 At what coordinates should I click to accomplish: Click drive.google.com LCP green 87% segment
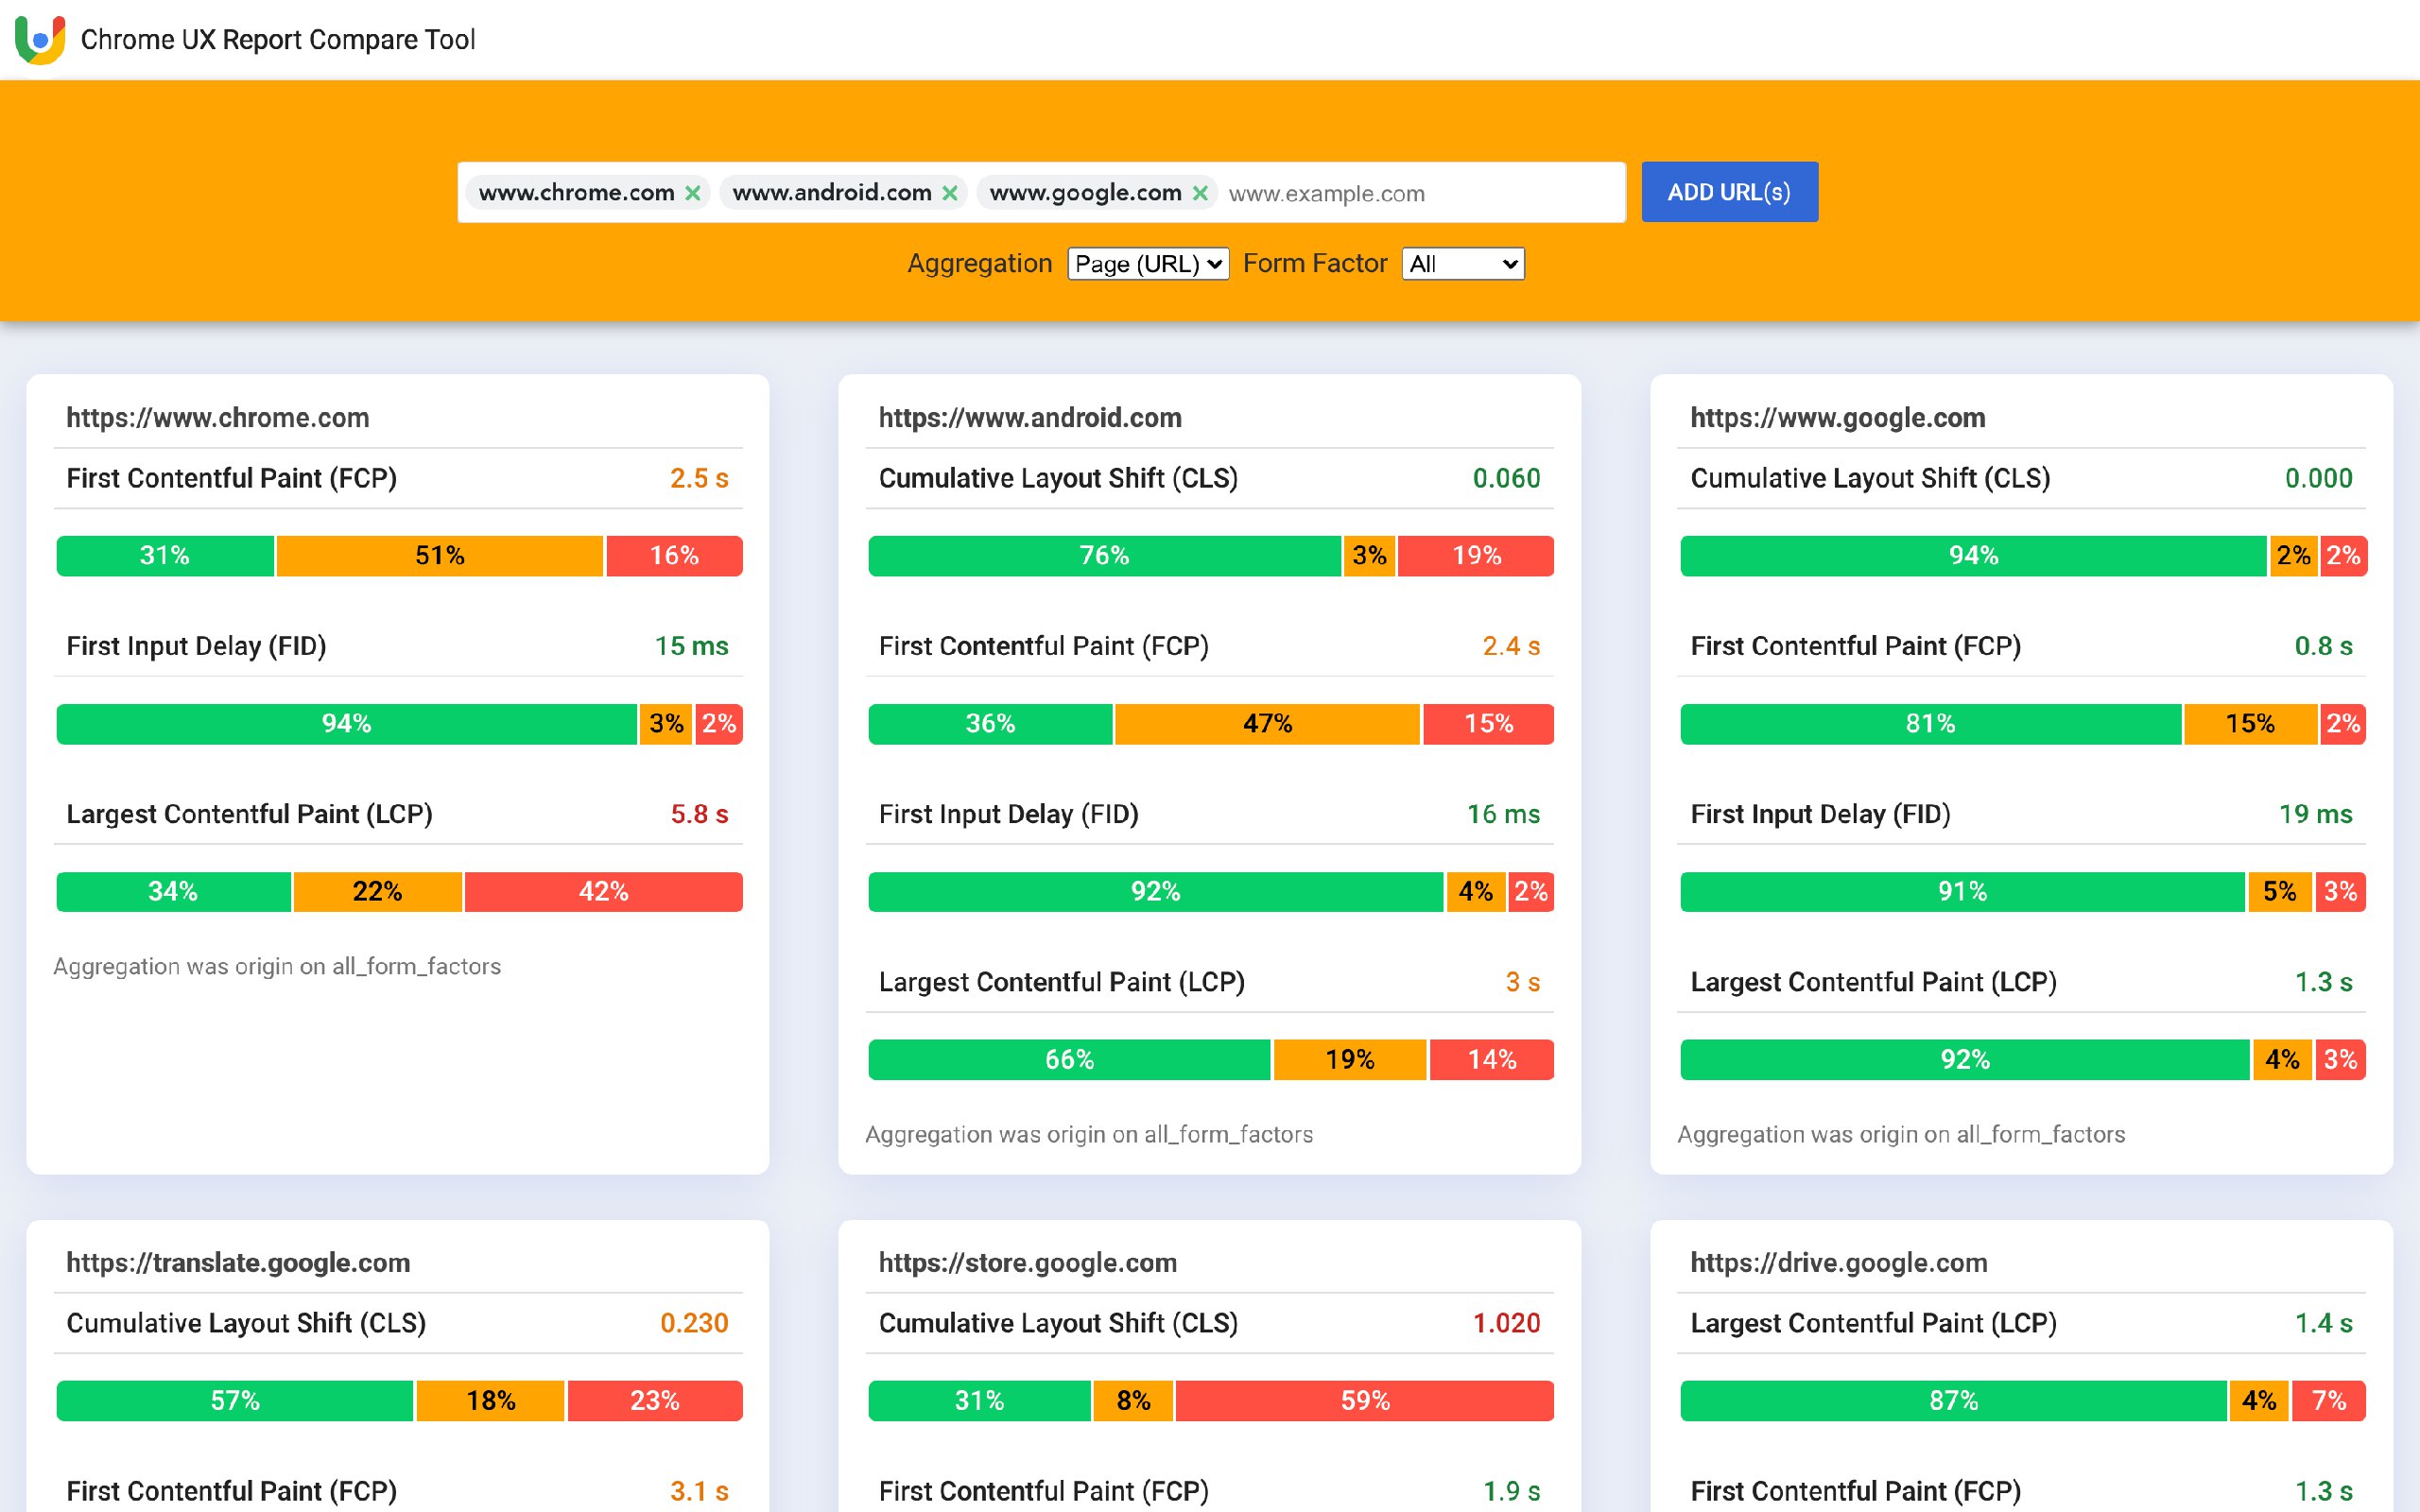tap(1954, 1401)
